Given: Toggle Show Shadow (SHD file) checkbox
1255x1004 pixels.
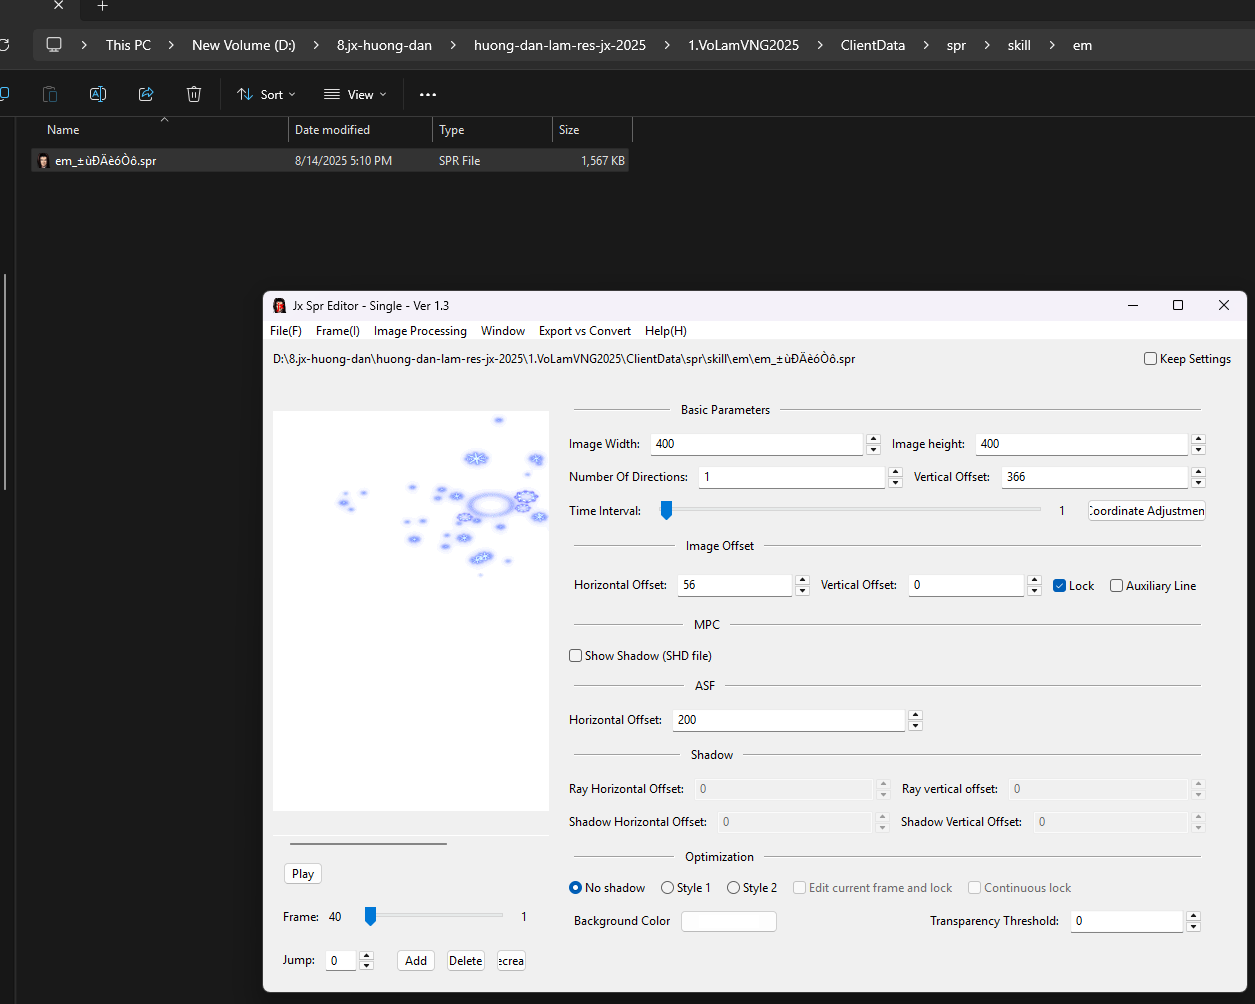Looking at the screenshot, I should [576, 656].
